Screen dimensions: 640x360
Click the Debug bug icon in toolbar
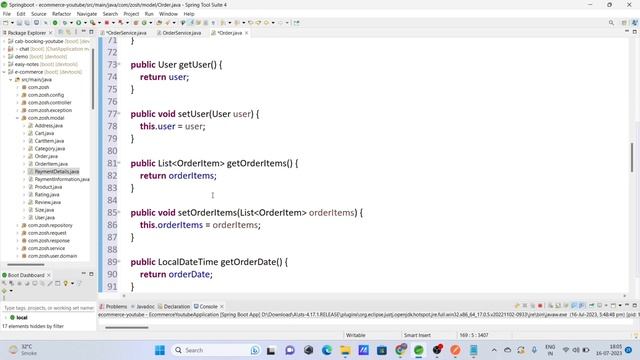pyautogui.click(x=64, y=23)
